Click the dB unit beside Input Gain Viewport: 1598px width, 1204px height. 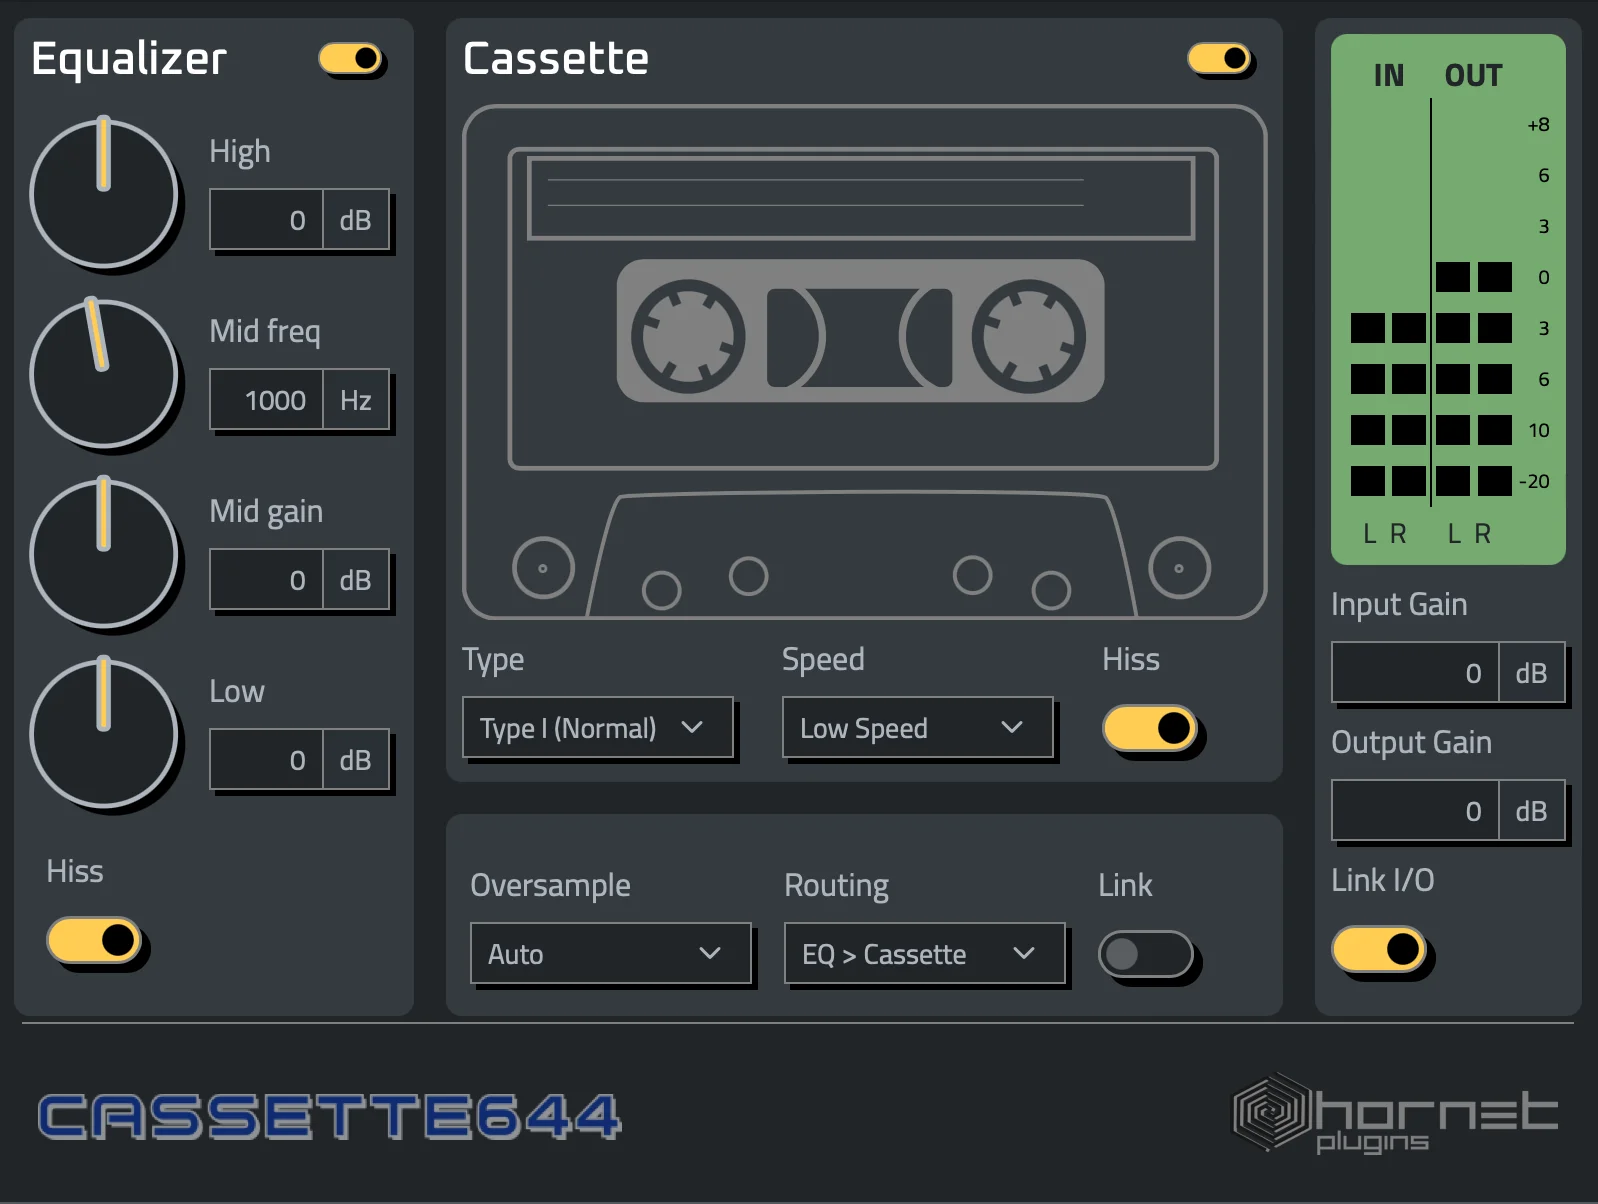(x=1531, y=673)
